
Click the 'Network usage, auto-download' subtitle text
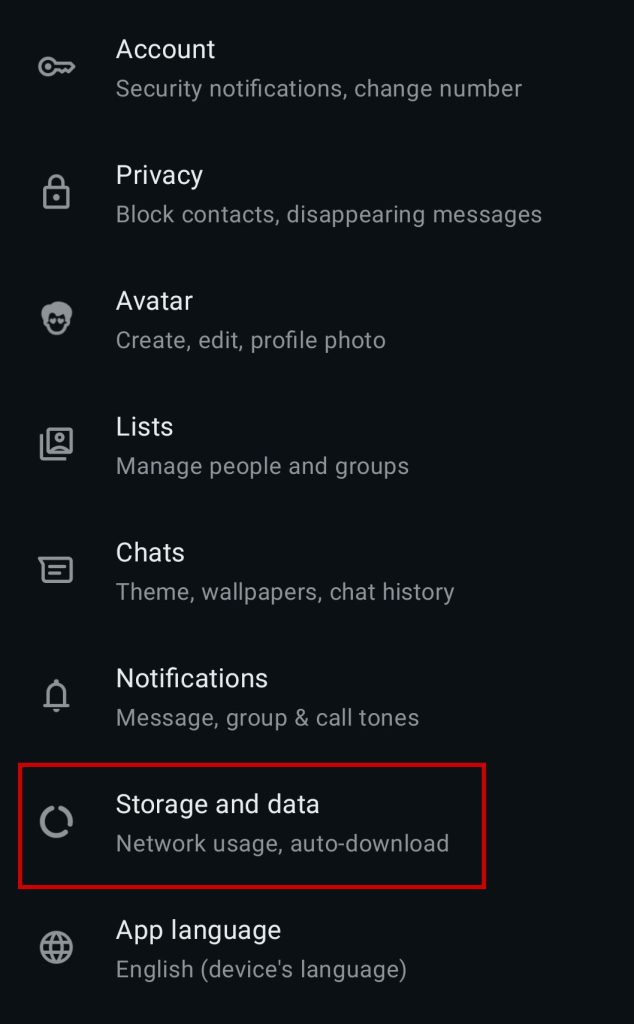coord(283,843)
